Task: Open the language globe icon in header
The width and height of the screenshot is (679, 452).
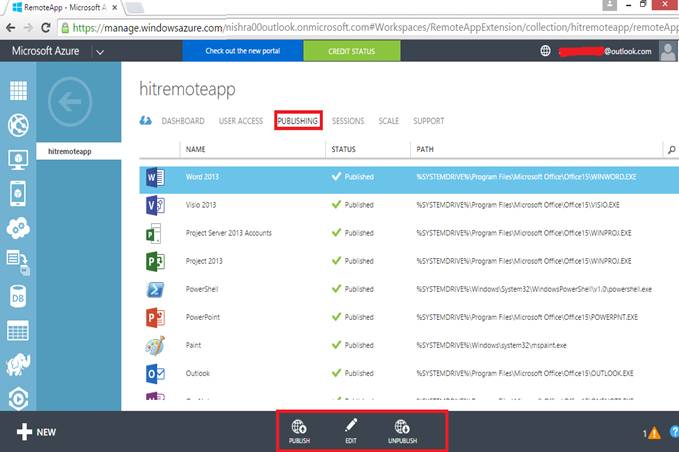Action: point(545,51)
